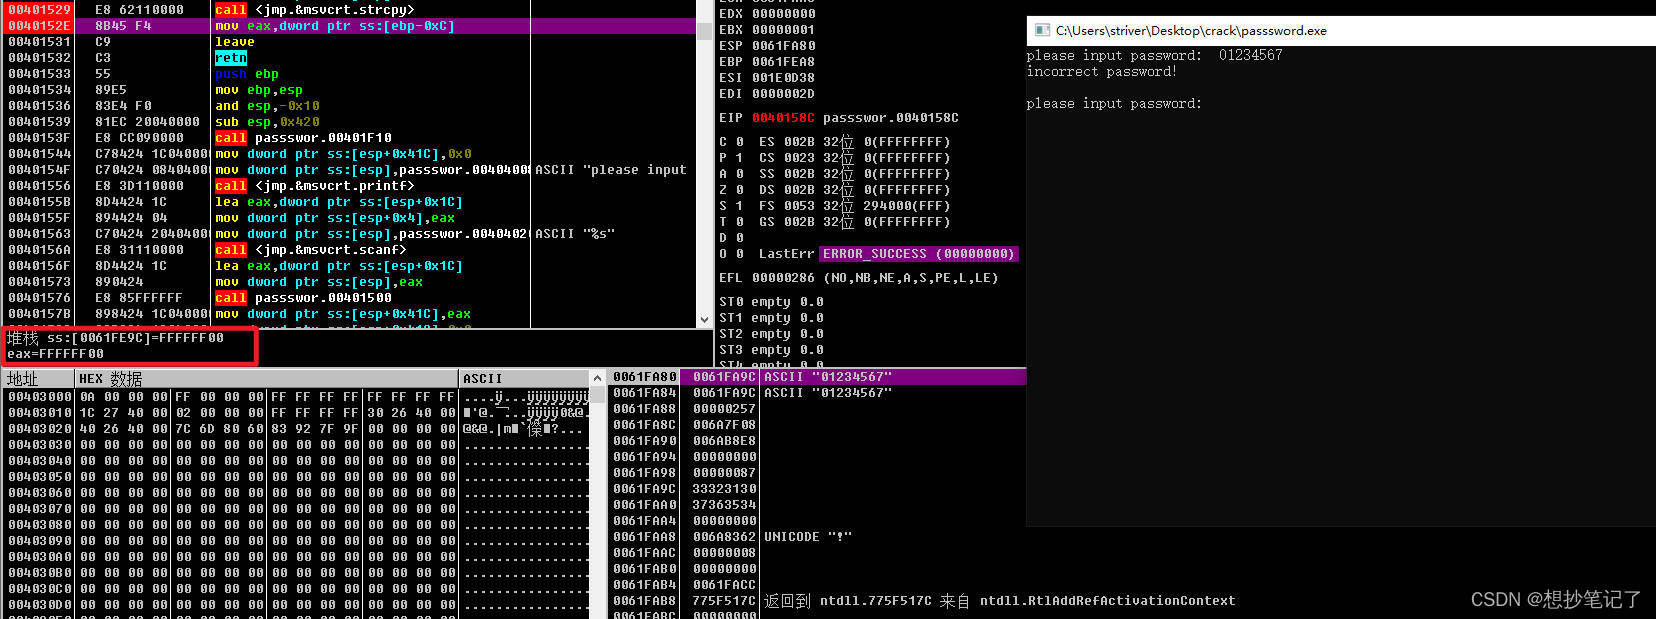This screenshot has height=619, width=1656.
Task: Select the EDI register value 0000002D
Action: tap(783, 94)
